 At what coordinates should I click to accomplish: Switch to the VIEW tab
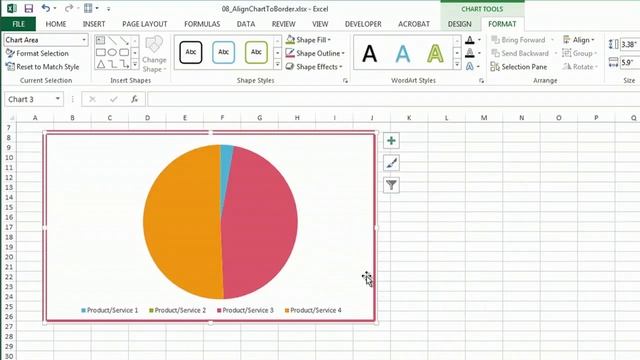320,24
